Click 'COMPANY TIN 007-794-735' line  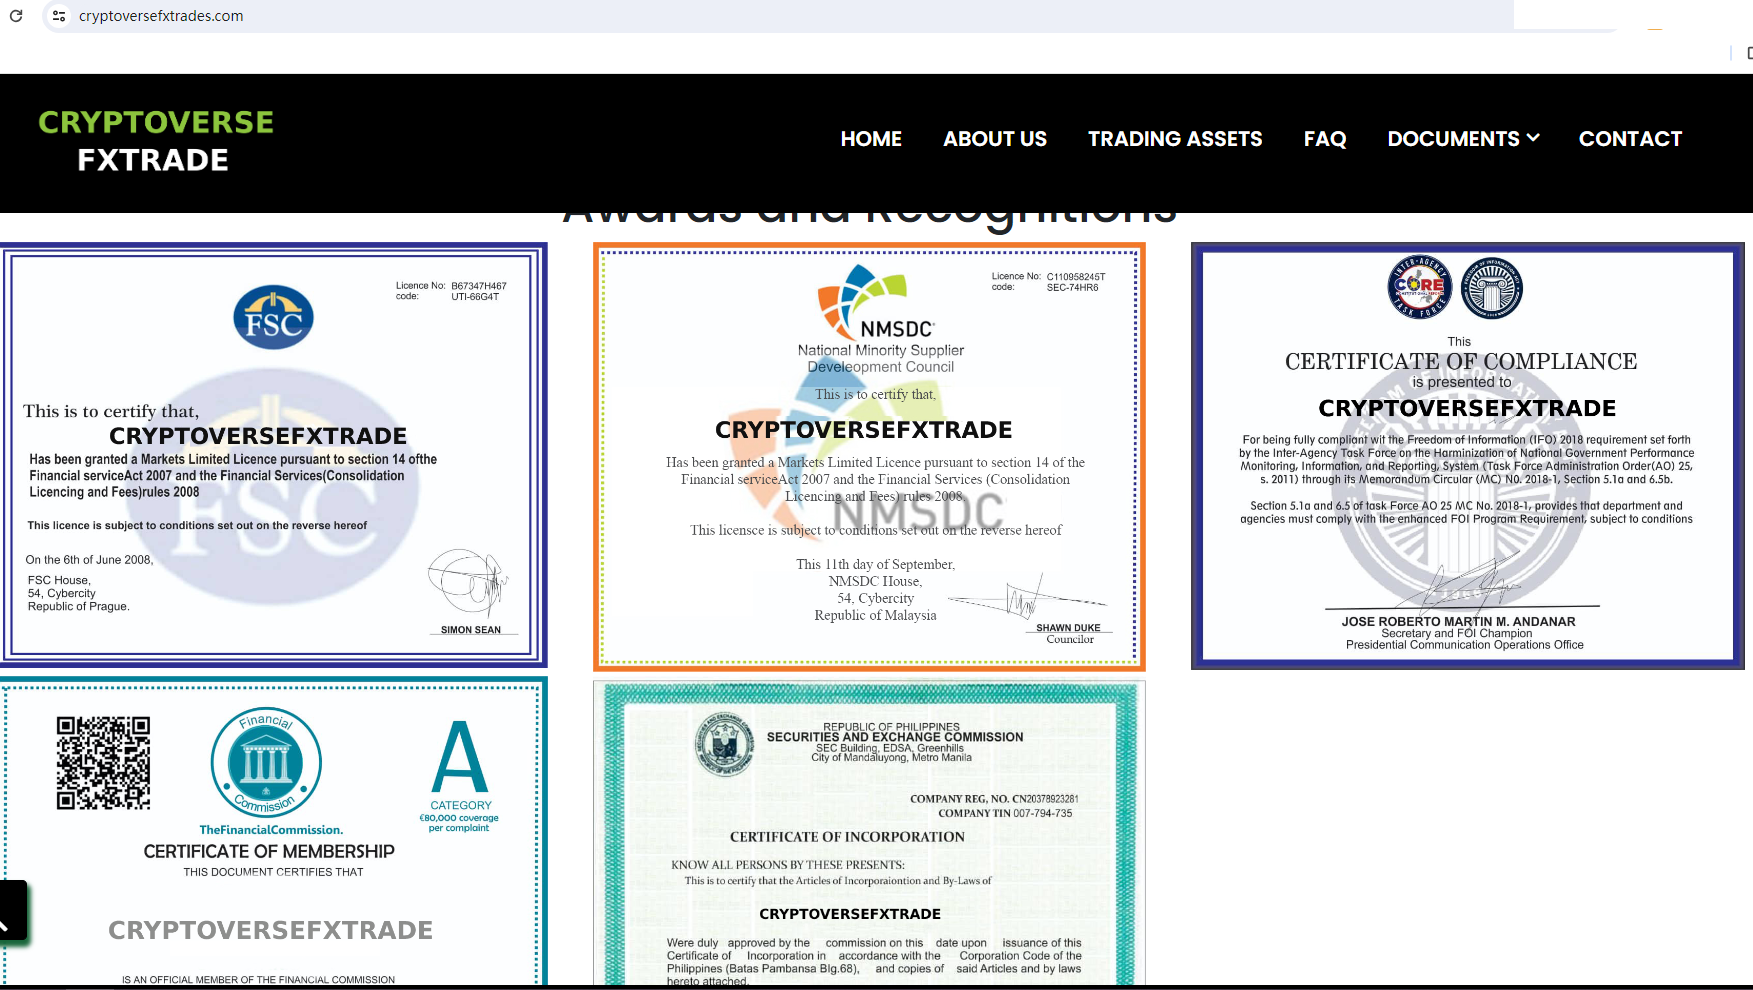(1005, 814)
